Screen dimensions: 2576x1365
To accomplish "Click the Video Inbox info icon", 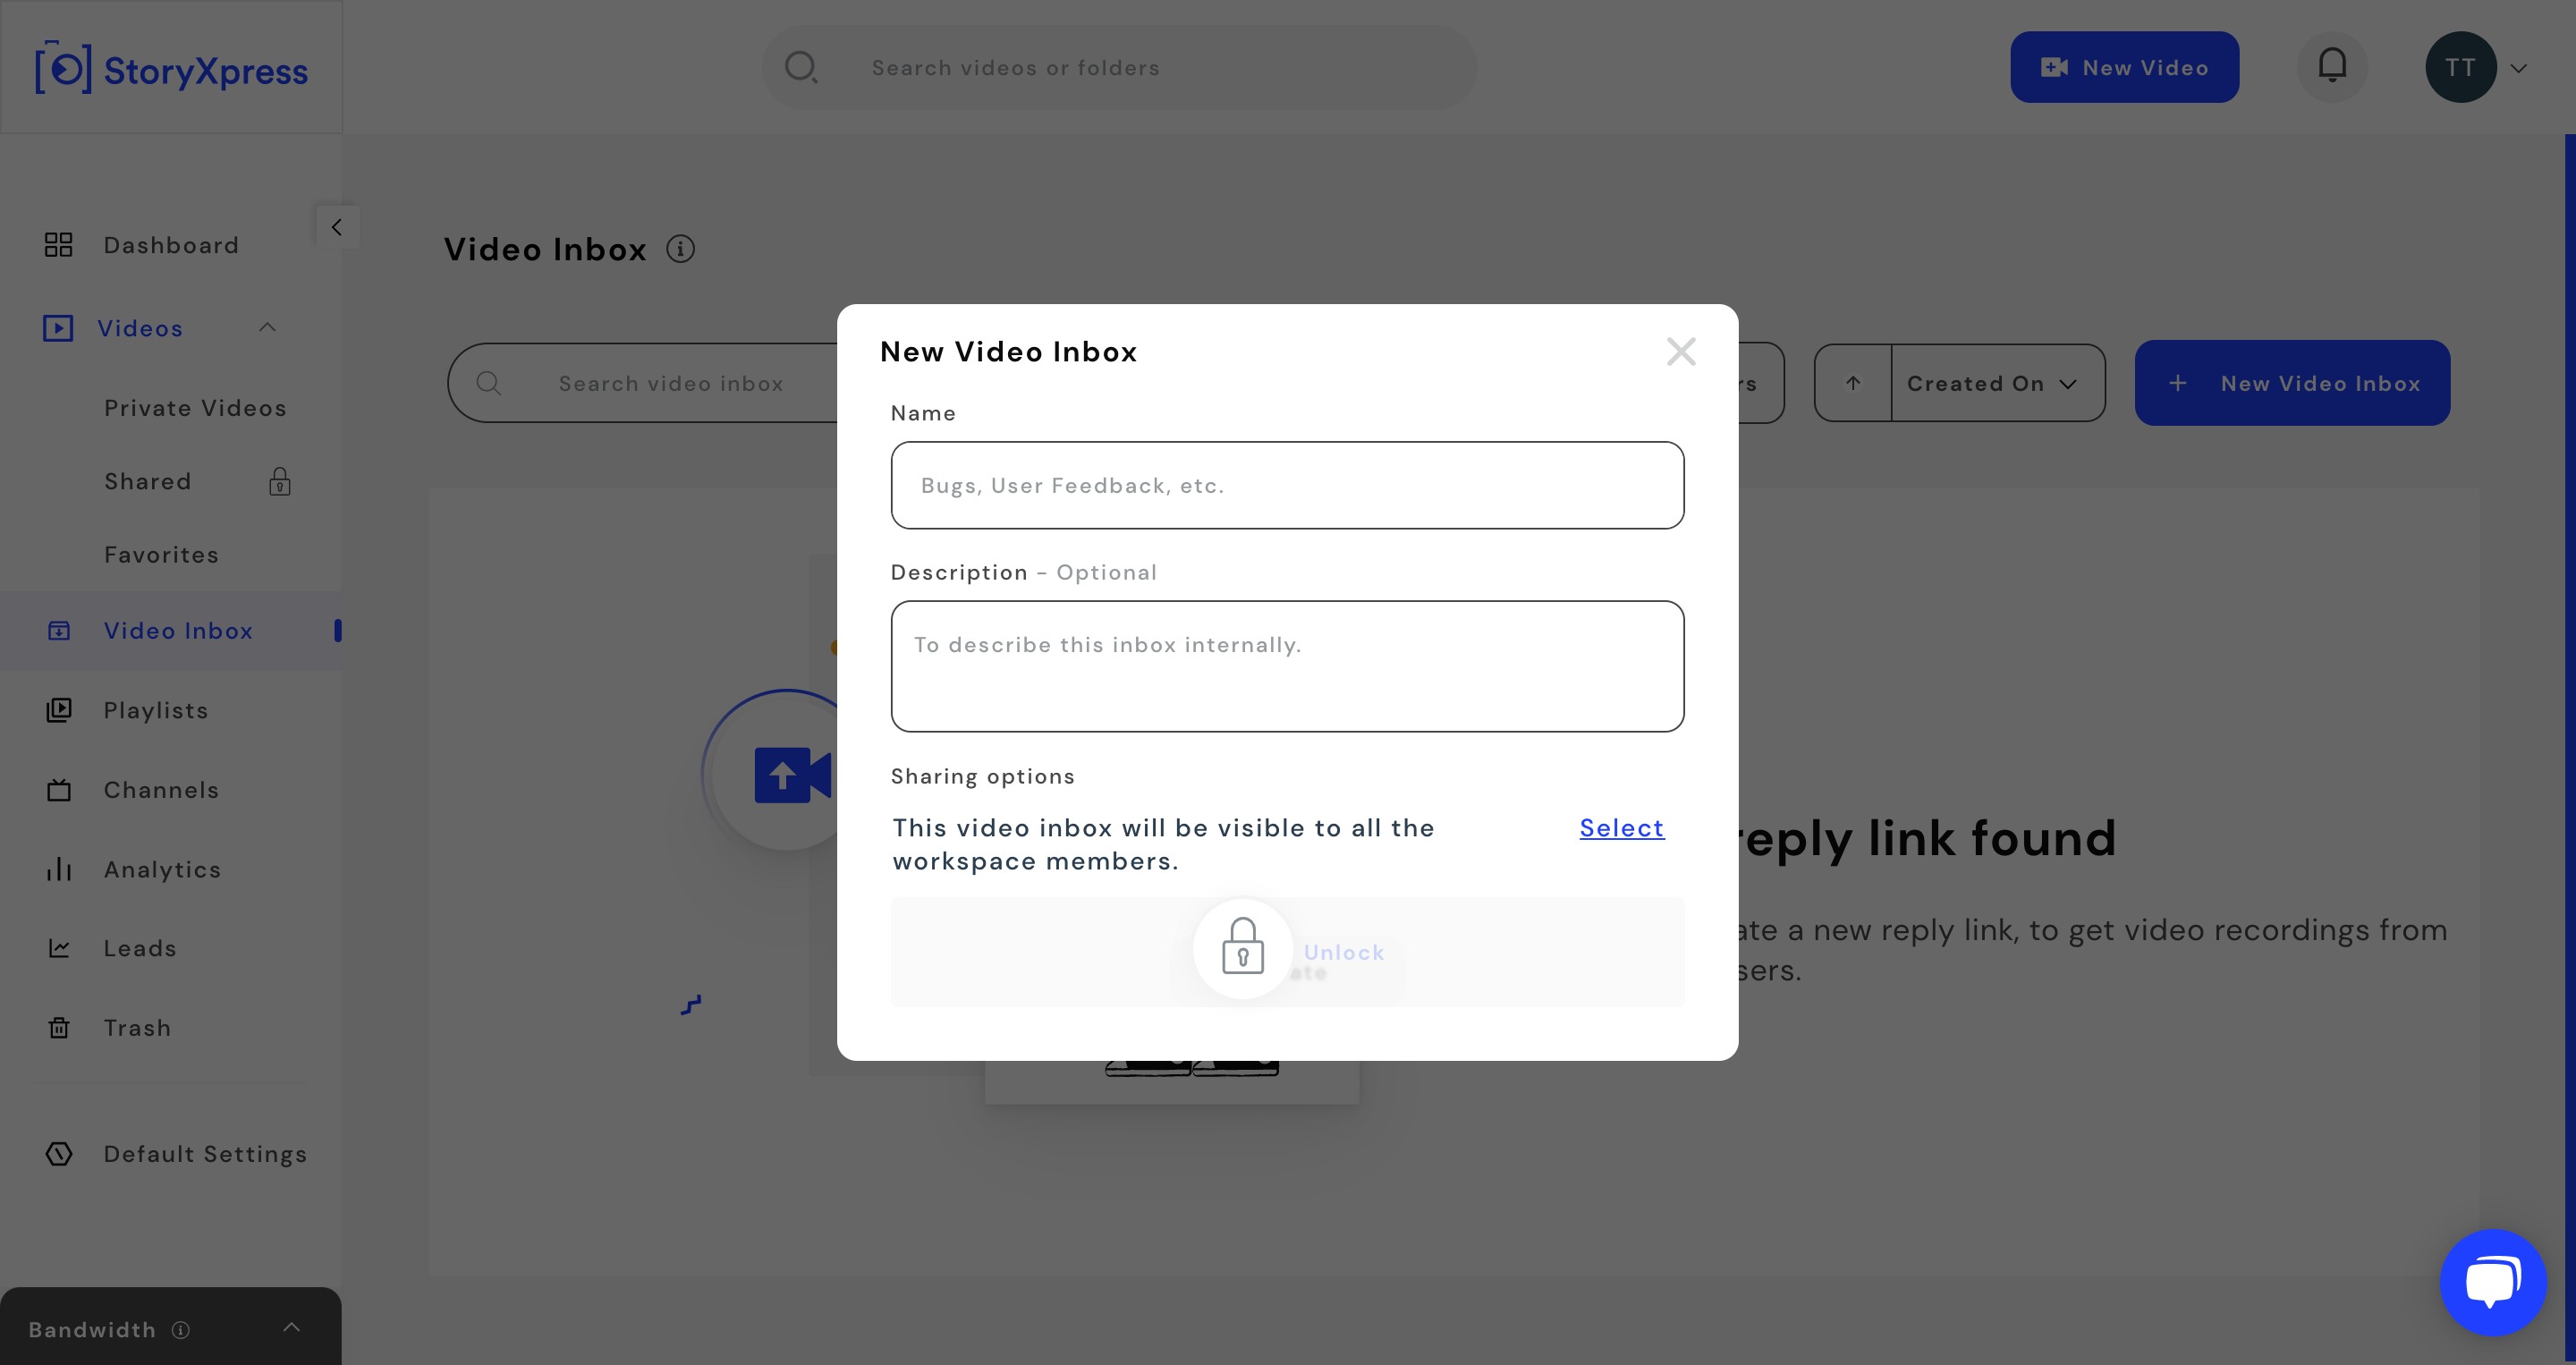I will [x=680, y=249].
